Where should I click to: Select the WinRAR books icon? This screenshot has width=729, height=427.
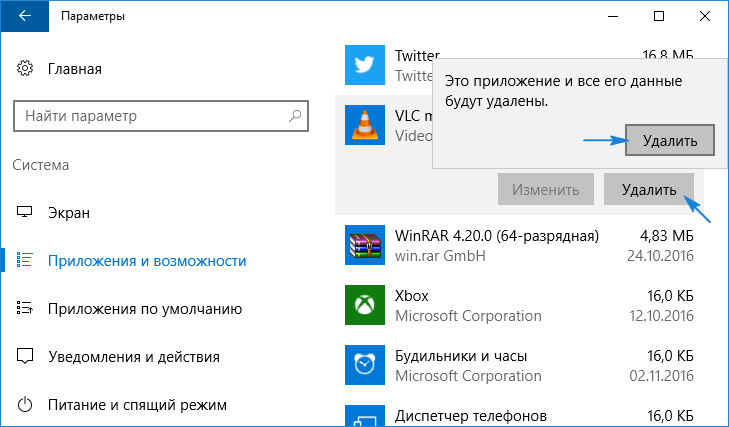(365, 245)
